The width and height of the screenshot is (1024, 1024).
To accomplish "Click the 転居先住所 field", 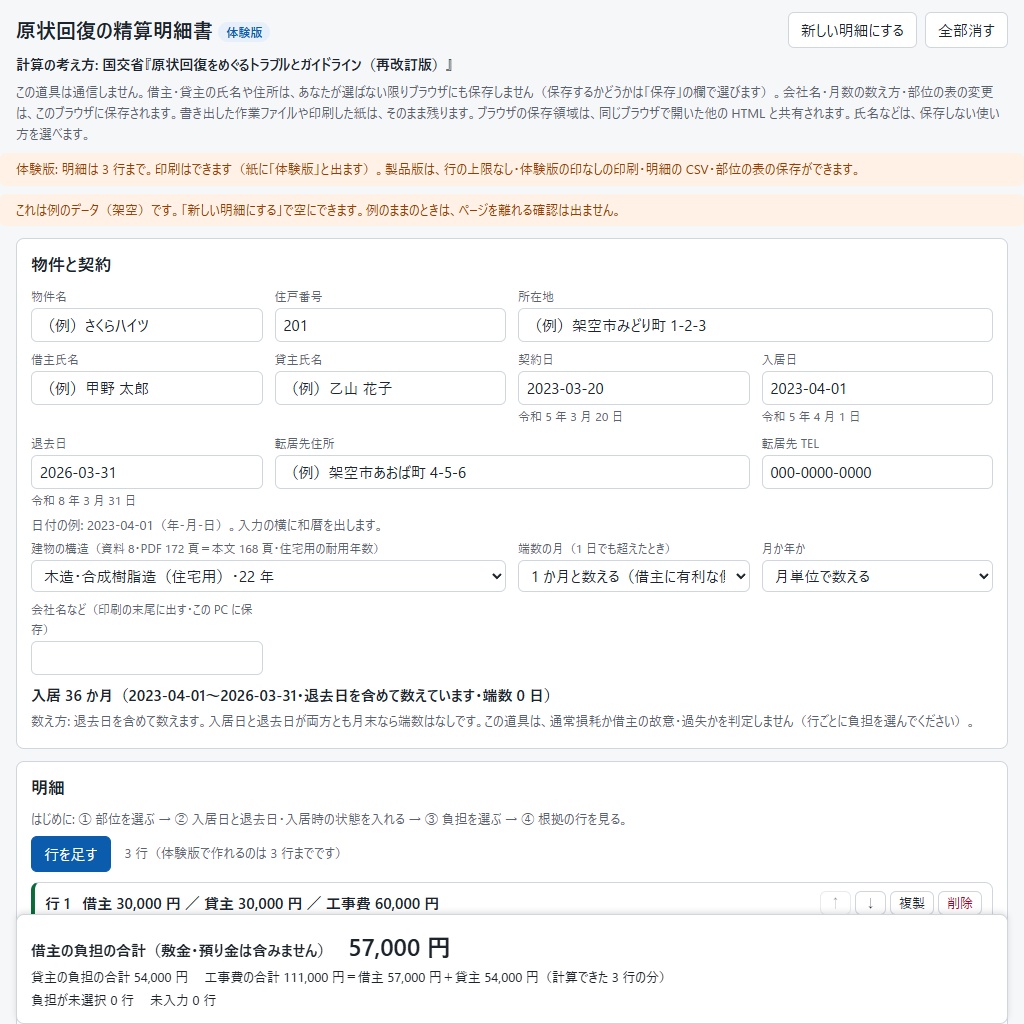I will tap(512, 472).
